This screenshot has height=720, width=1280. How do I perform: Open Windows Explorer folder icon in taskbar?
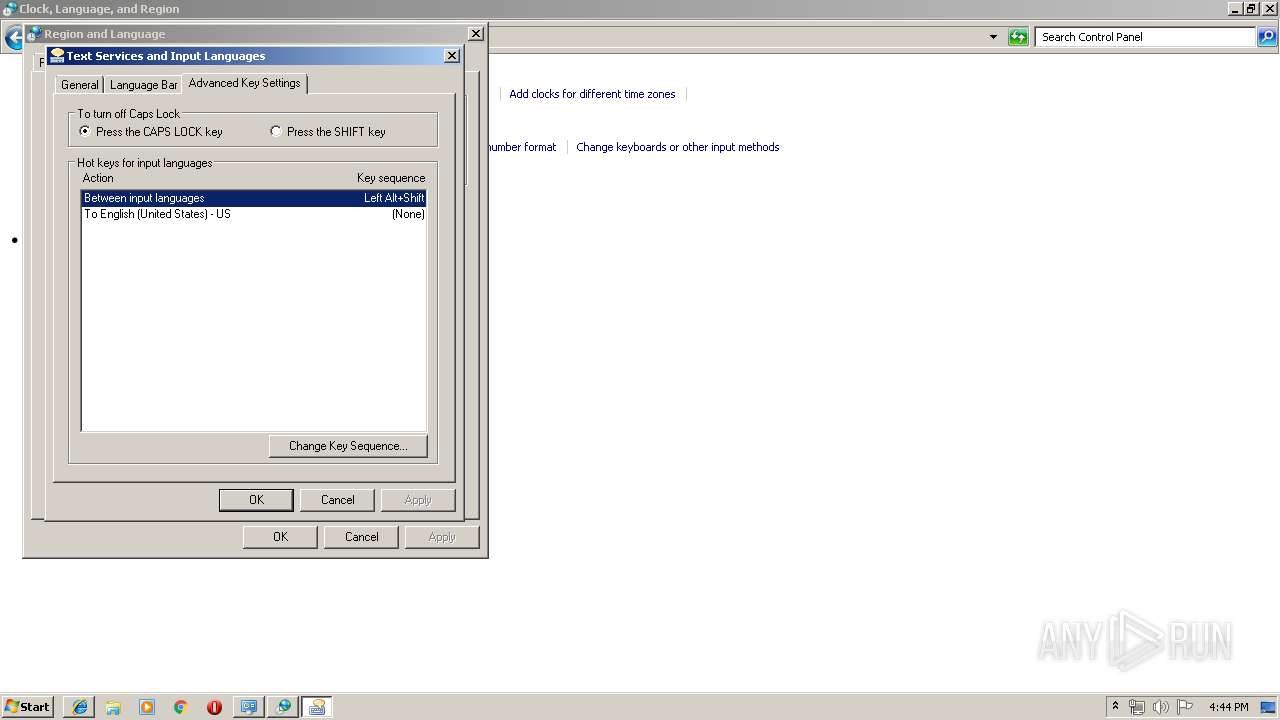pyautogui.click(x=113, y=707)
